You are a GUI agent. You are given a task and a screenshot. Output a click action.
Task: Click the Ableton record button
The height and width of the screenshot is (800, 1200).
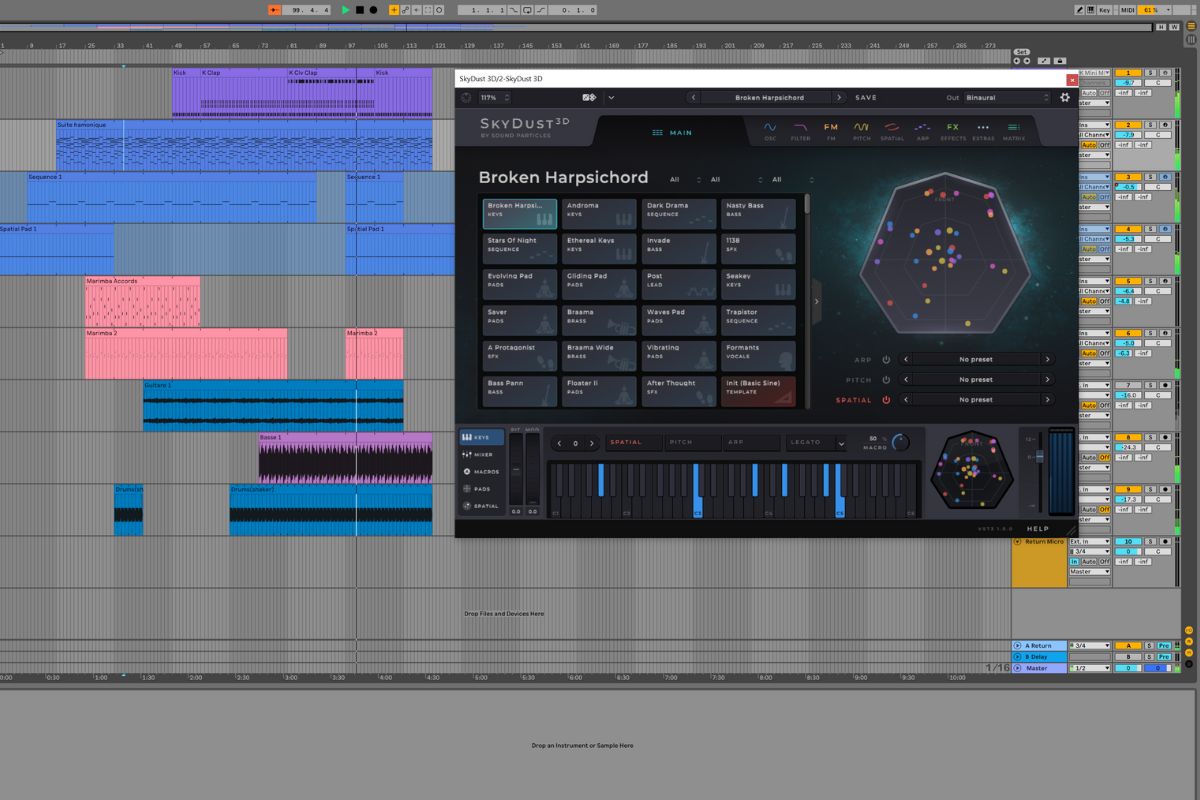point(374,10)
